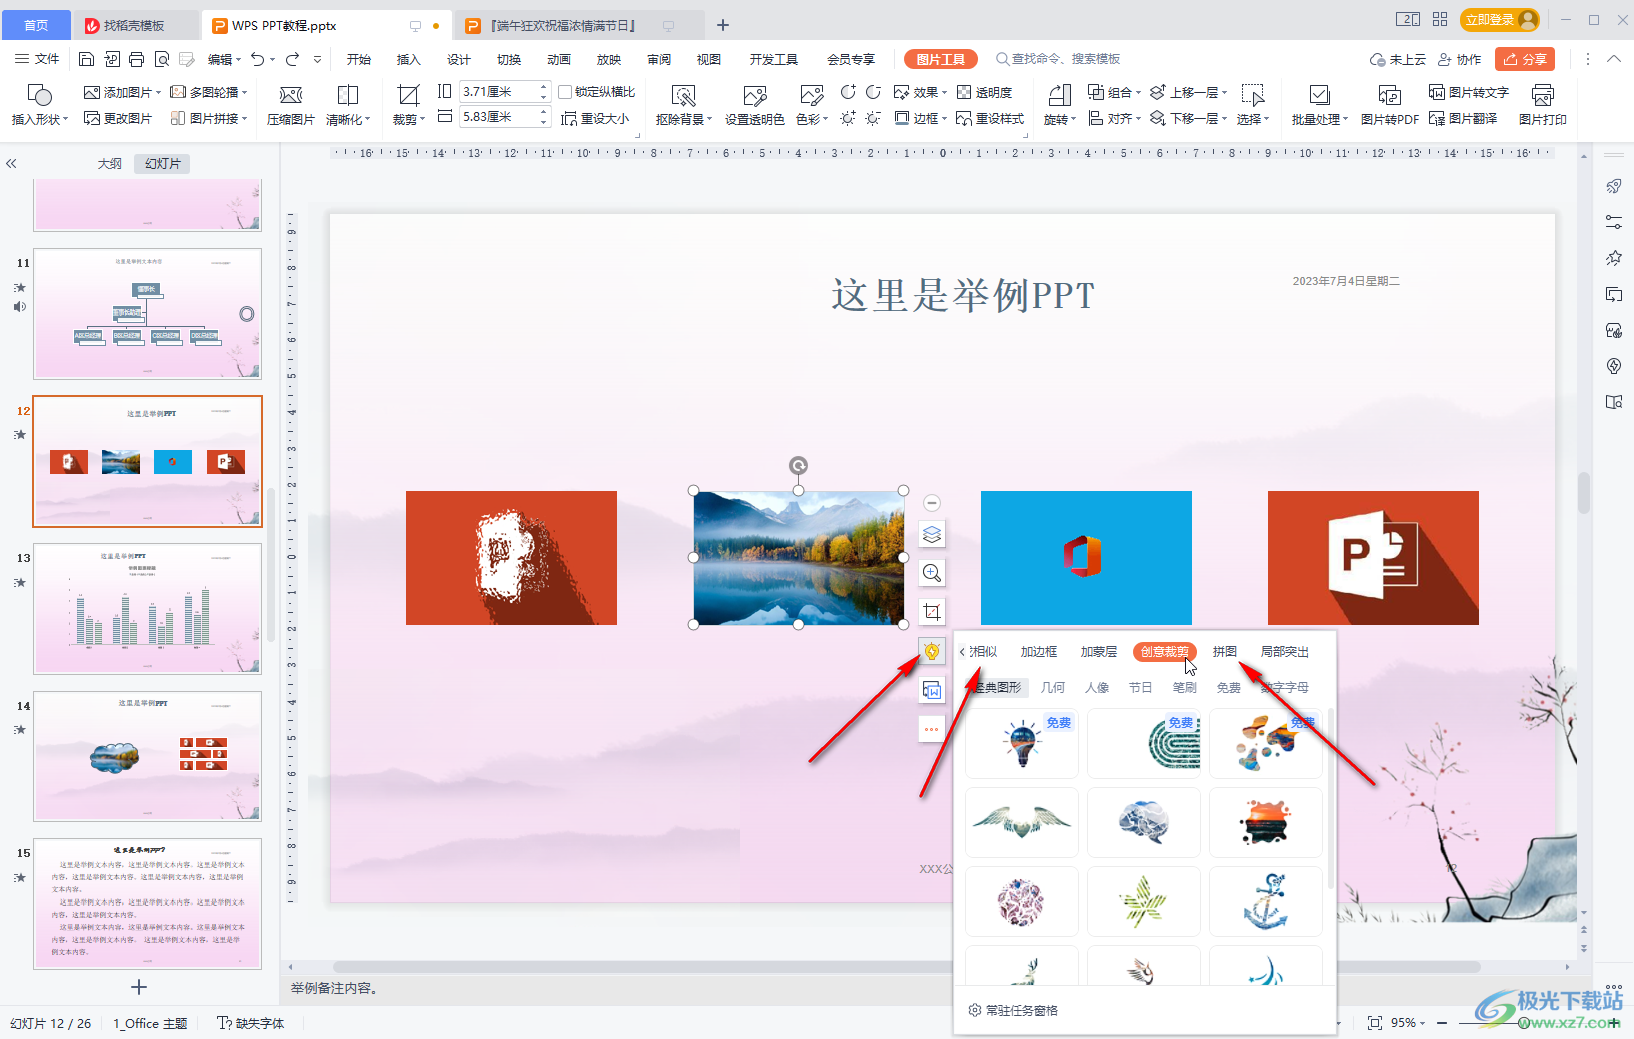Expand the Align (对齐) dropdown
The height and width of the screenshot is (1039, 1634).
(x=1139, y=118)
